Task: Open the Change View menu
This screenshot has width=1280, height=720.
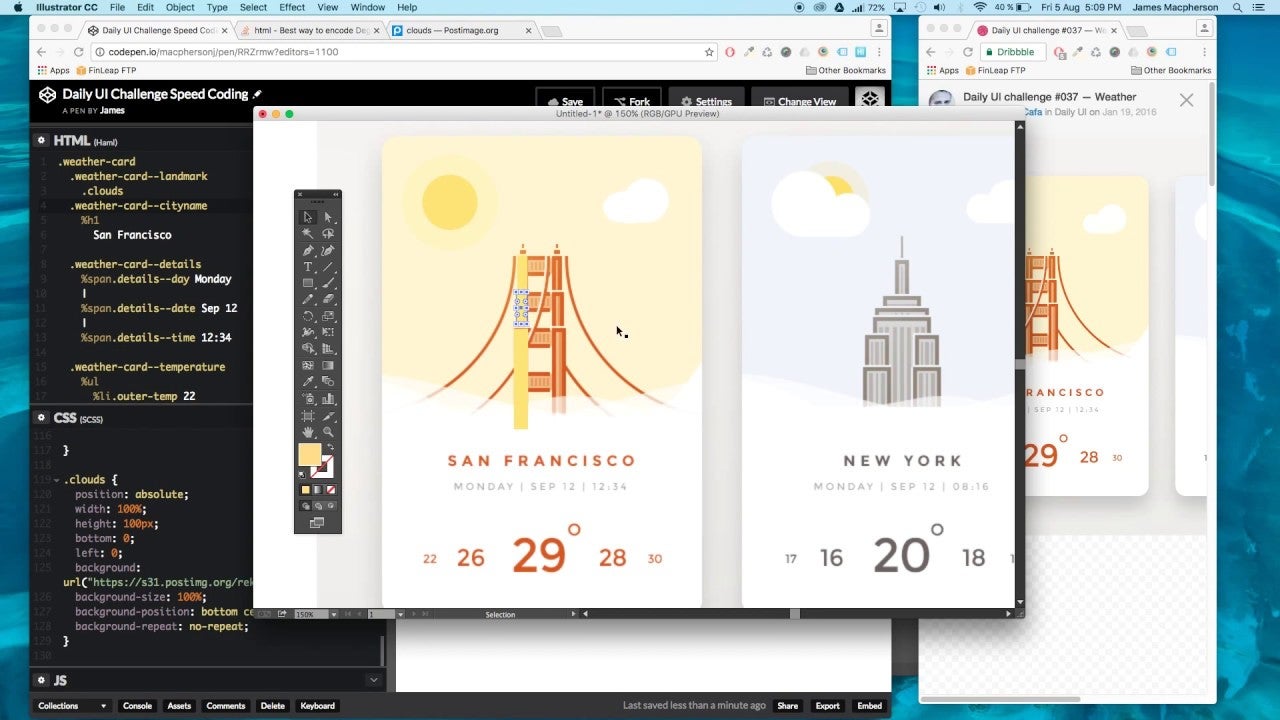Action: 800,101
